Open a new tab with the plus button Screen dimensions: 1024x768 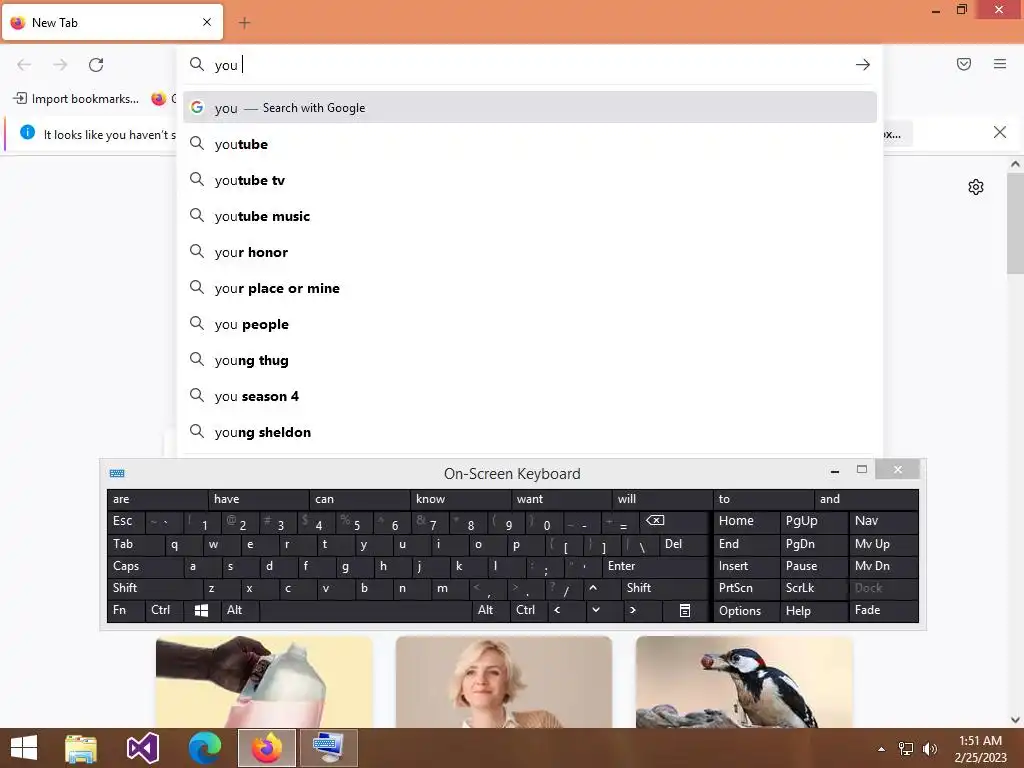tap(244, 23)
